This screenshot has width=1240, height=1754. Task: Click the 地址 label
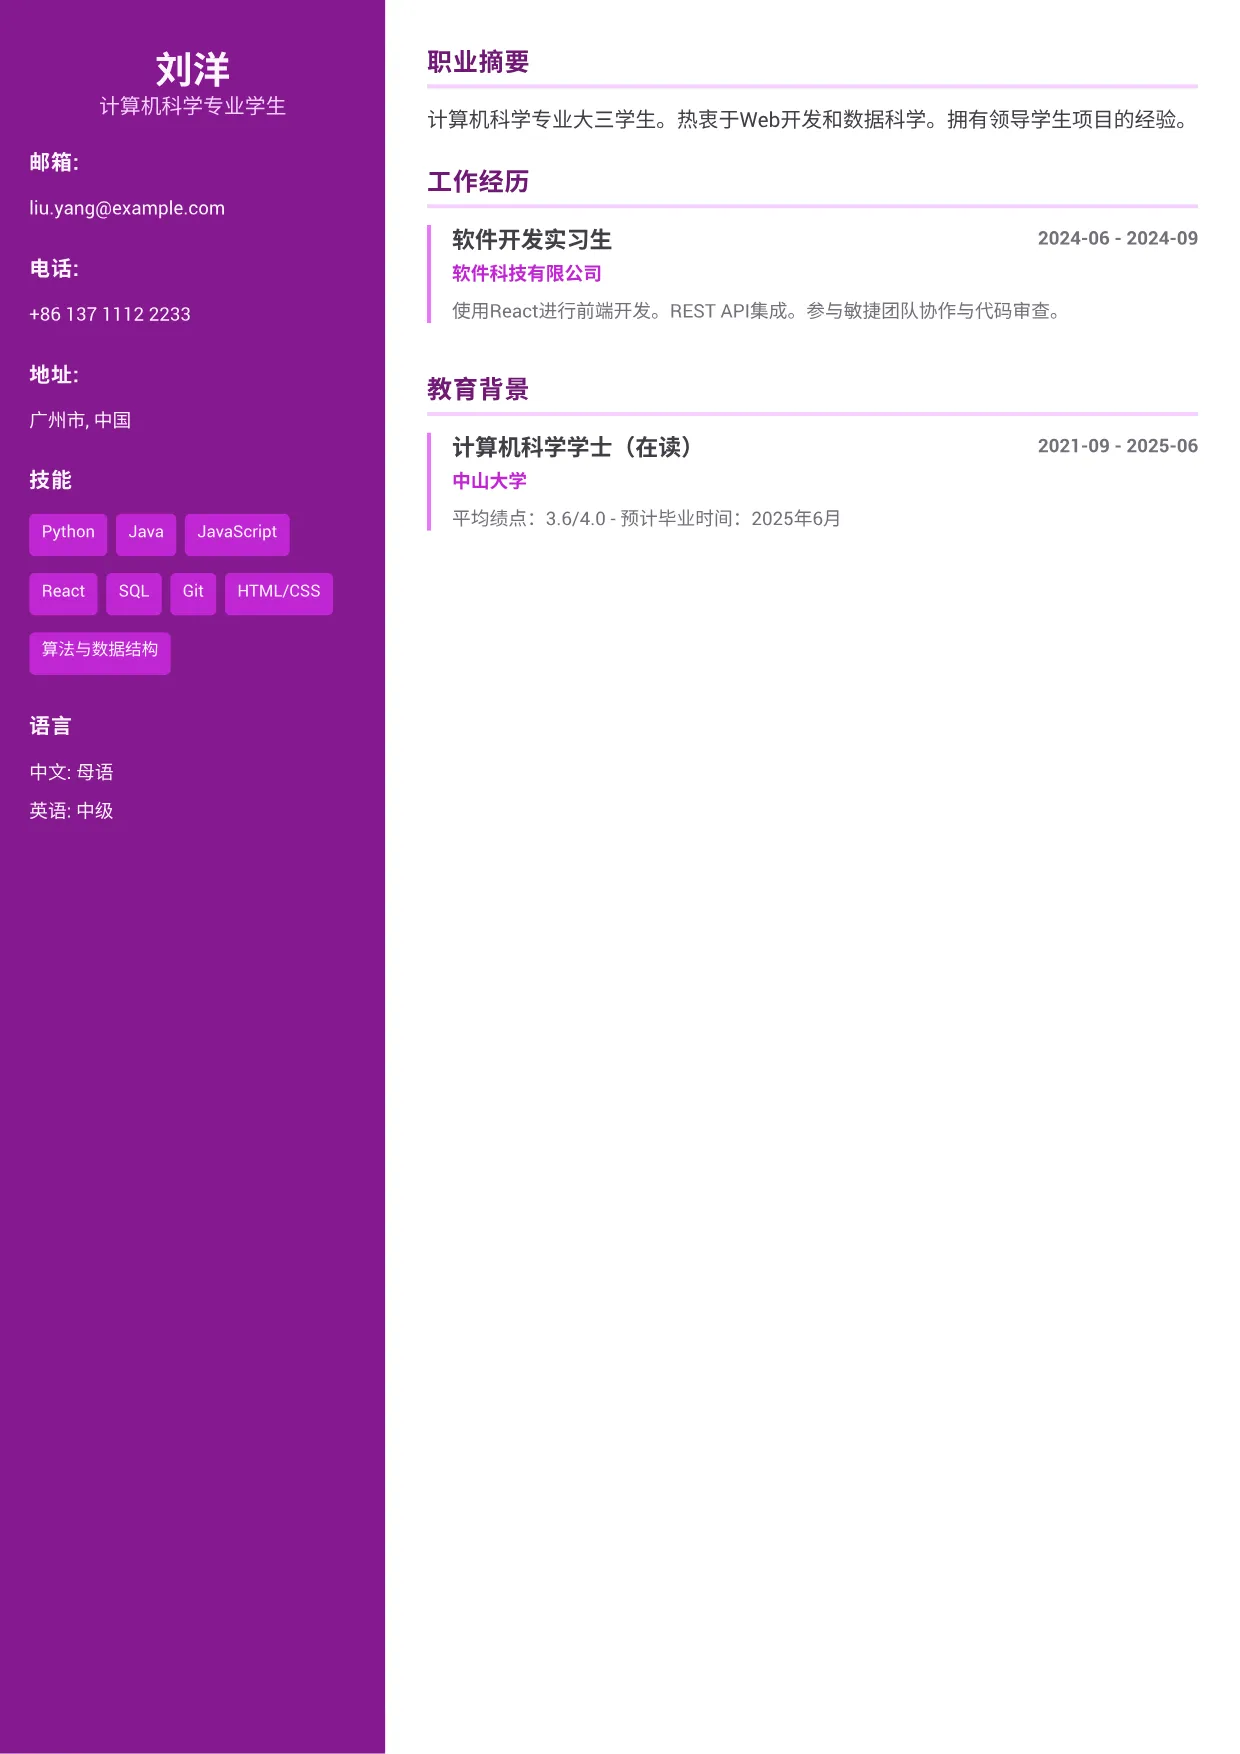[x=54, y=374]
